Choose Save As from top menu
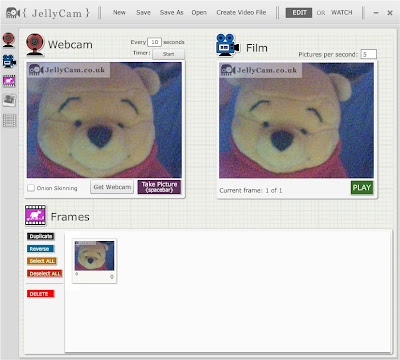 [171, 13]
